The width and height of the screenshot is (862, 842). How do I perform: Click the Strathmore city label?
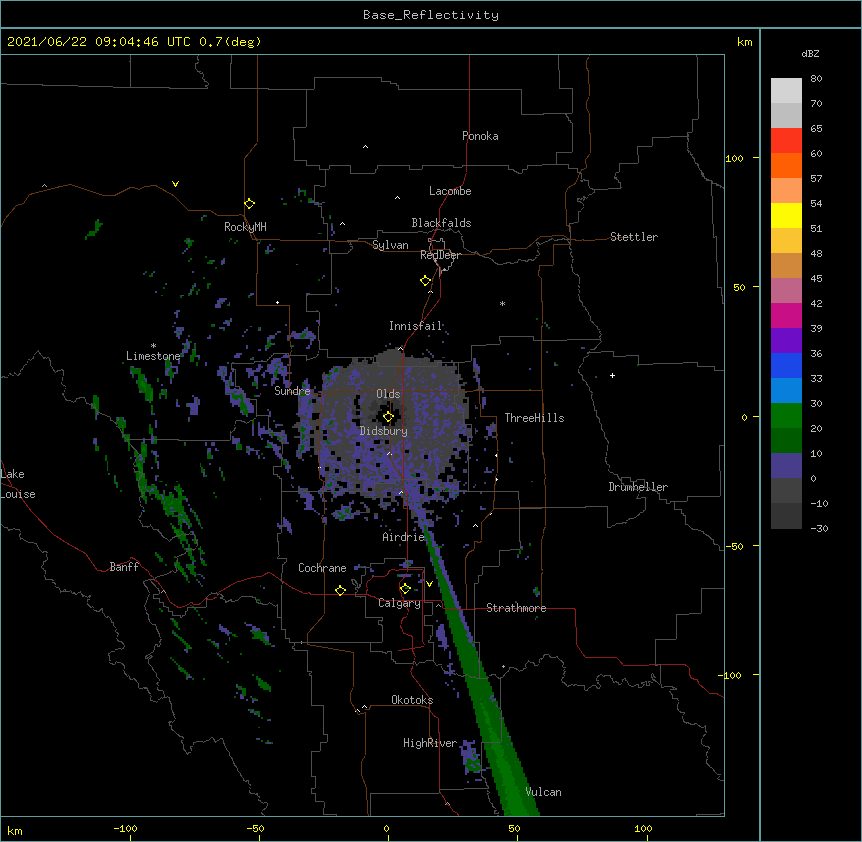[516, 608]
